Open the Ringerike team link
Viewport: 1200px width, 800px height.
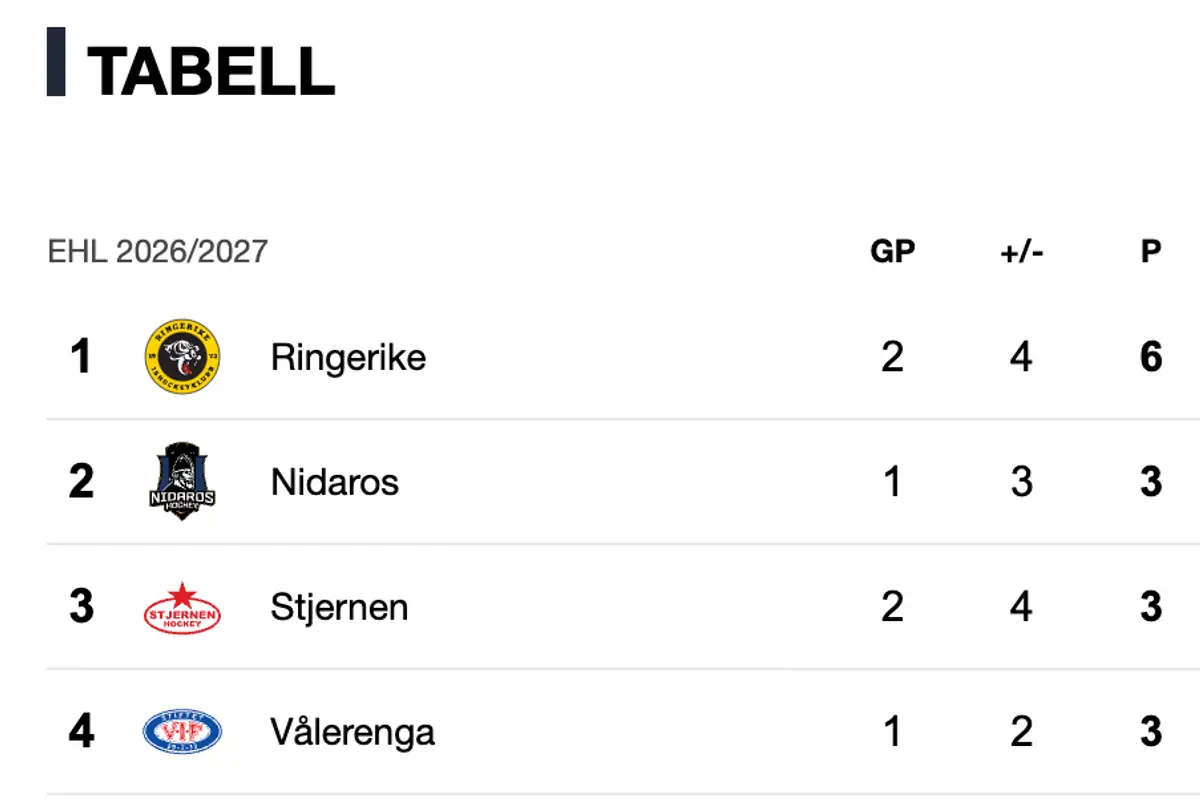pyautogui.click(x=348, y=357)
